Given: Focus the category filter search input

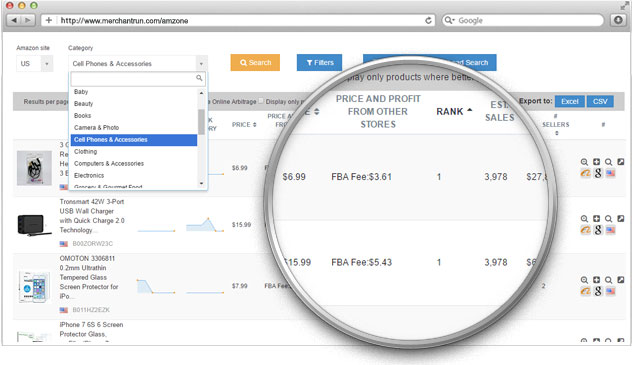Looking at the screenshot, I should tap(138, 78).
